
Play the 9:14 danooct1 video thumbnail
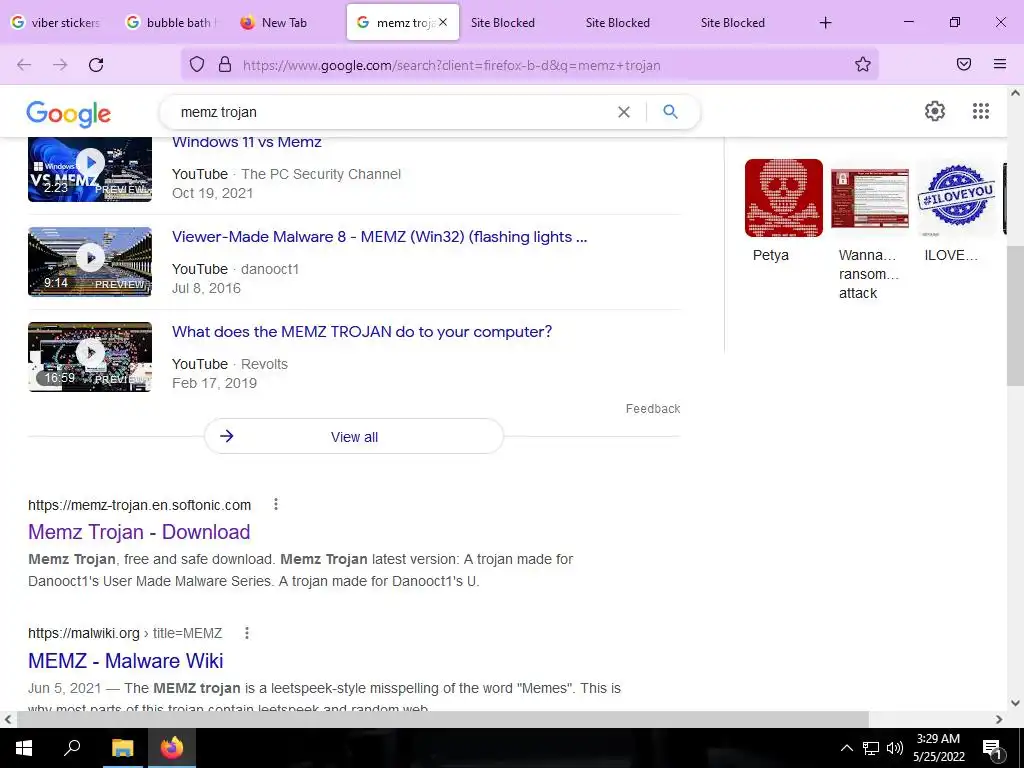(x=90, y=262)
